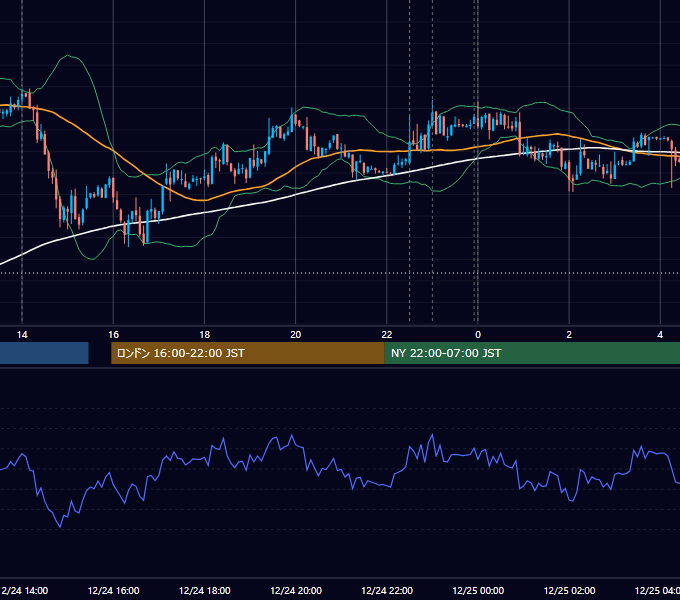The width and height of the screenshot is (680, 600).
Task: Click the "20" hour label on the upper time axis
Action: (x=295, y=335)
